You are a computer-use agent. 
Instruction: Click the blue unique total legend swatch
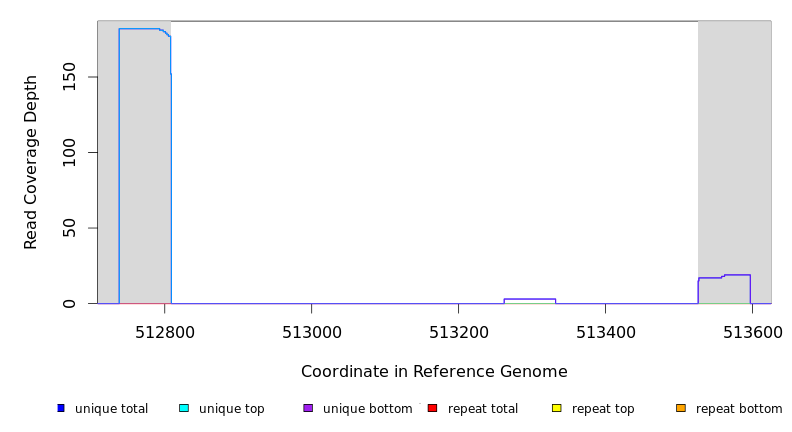point(61,408)
